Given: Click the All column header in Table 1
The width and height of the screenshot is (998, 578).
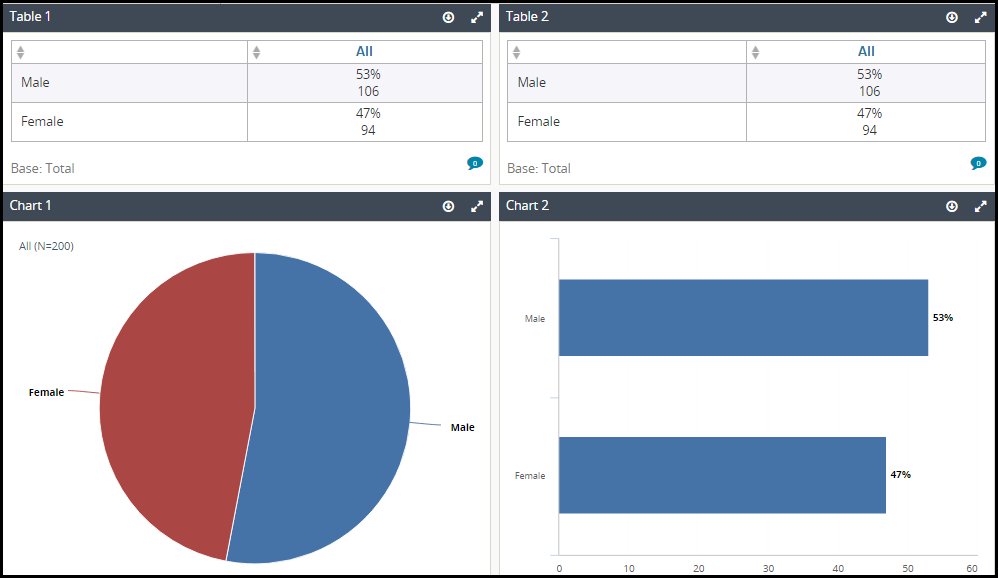Looking at the screenshot, I should click(364, 52).
